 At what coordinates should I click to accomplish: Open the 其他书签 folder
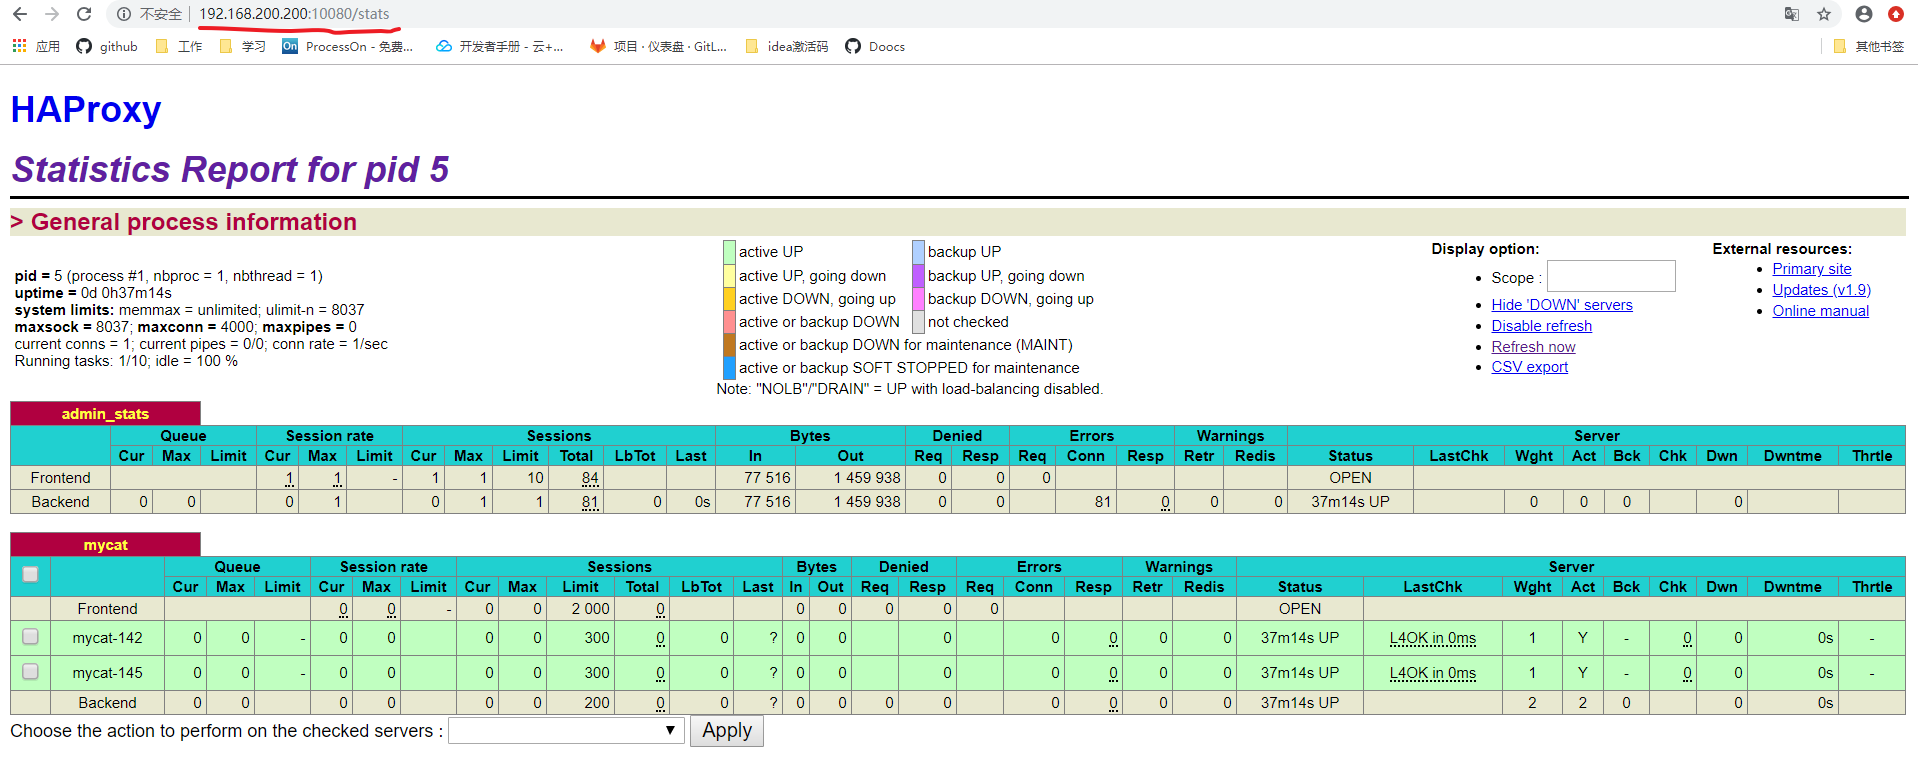(x=1869, y=46)
